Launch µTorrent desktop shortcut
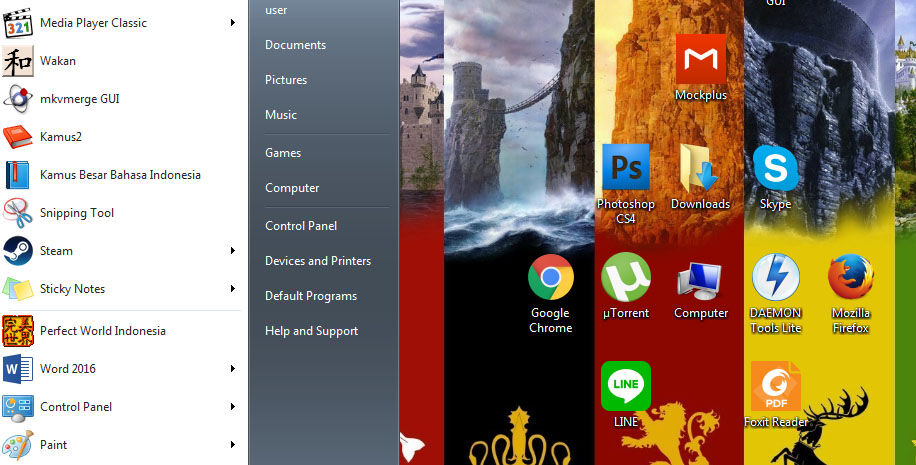The image size is (916, 465). tap(626, 277)
